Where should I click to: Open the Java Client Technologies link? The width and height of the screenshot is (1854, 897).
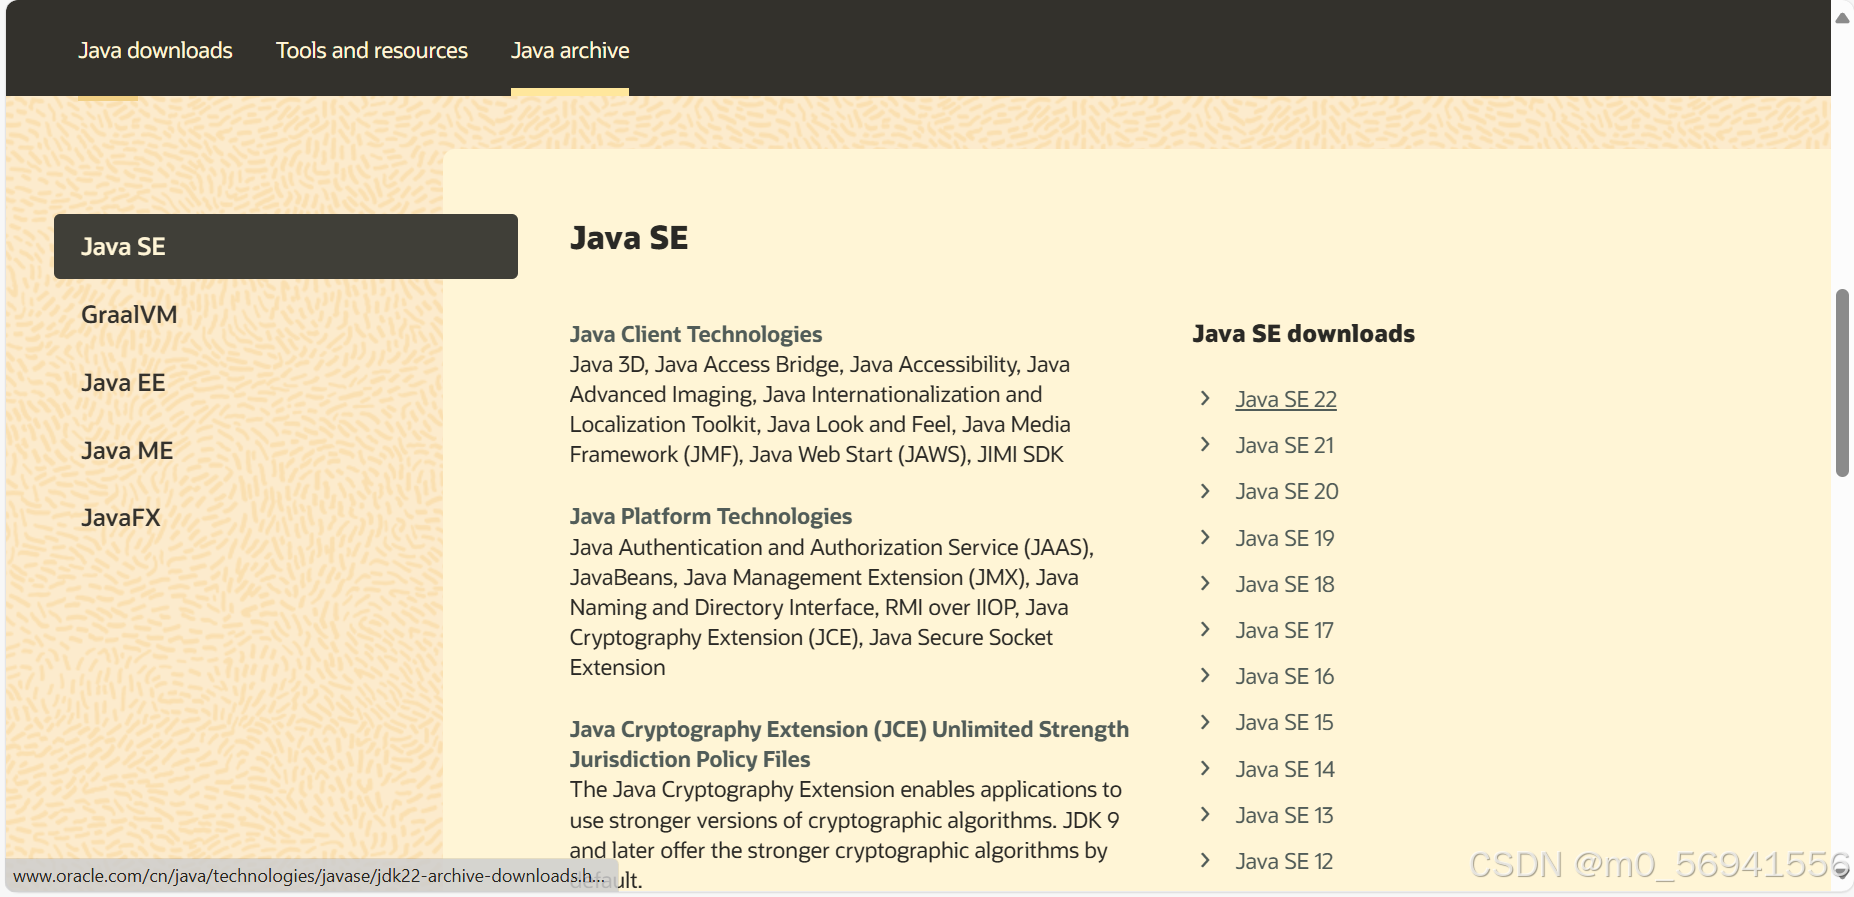[x=696, y=334]
